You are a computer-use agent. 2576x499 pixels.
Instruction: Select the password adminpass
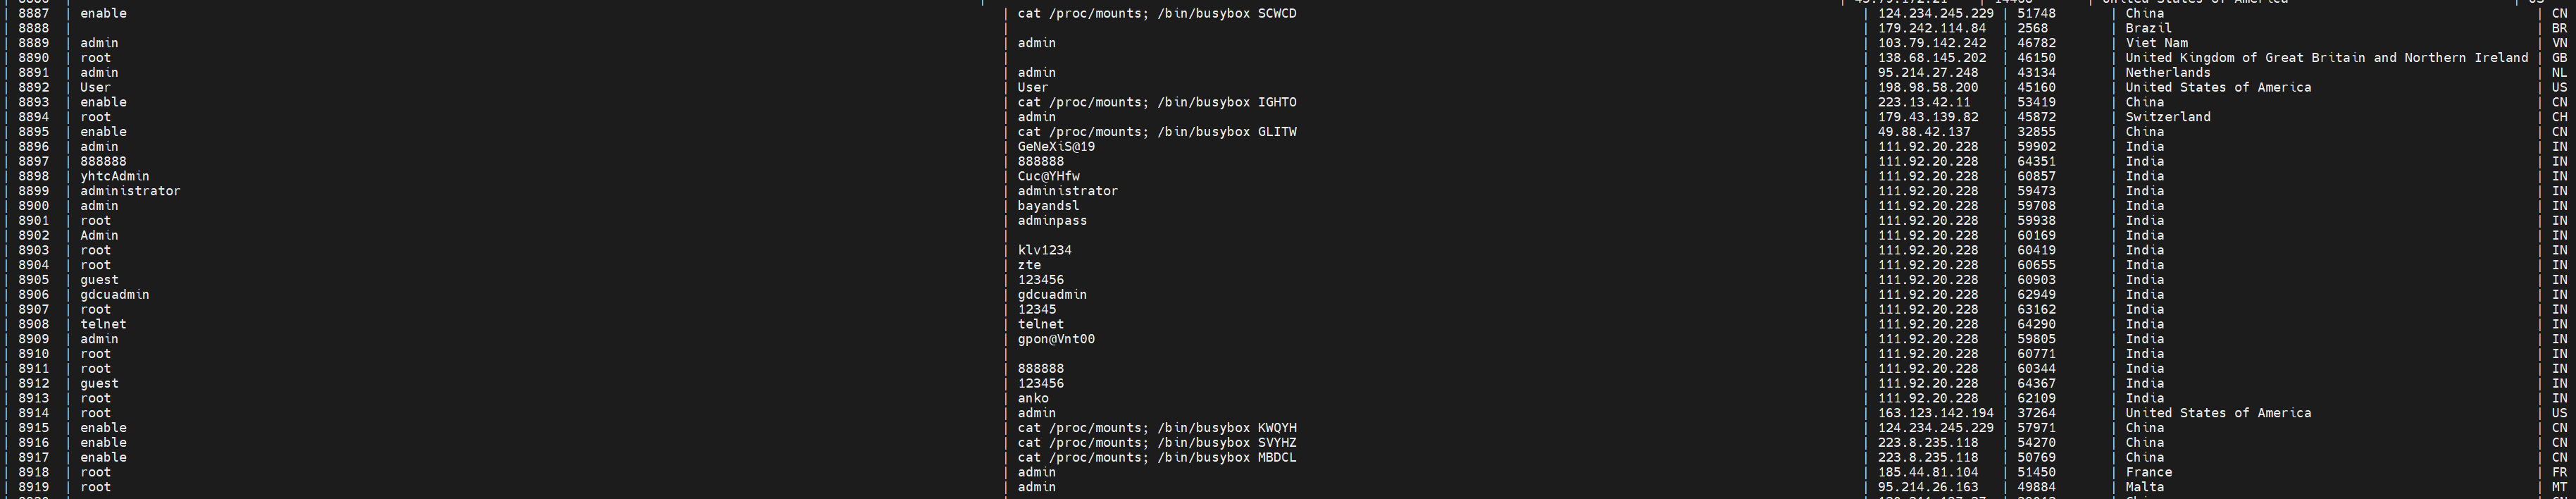[x=1052, y=221]
